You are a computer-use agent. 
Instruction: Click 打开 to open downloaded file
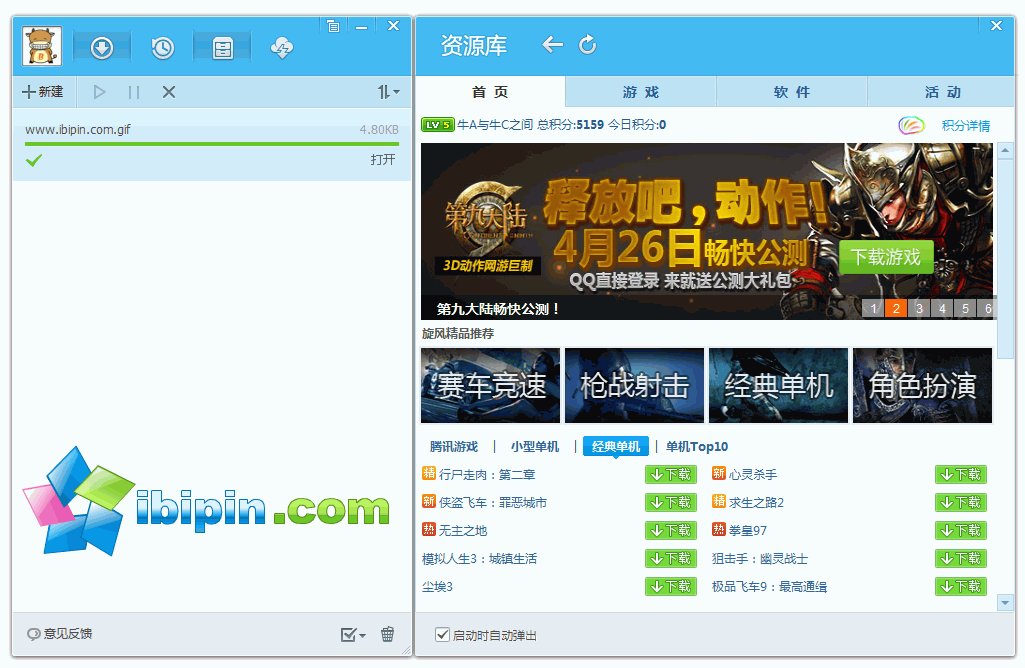[383, 159]
